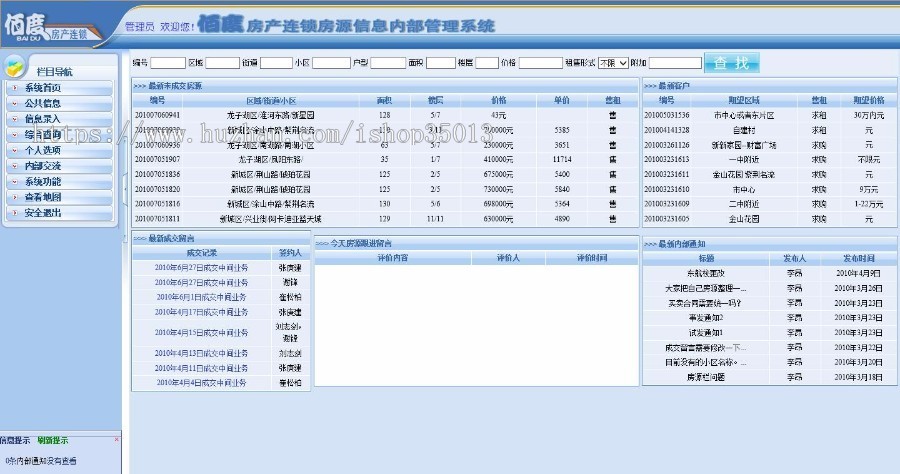Click the 一中附近 customer region cell
This screenshot has width=900, height=474.
[x=744, y=160]
